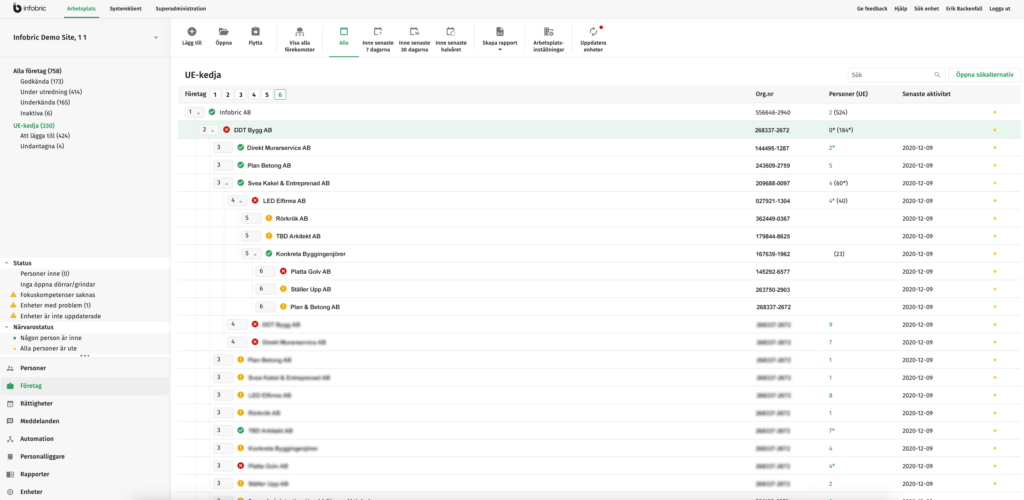Select Alla företag (758) filter

point(37,70)
